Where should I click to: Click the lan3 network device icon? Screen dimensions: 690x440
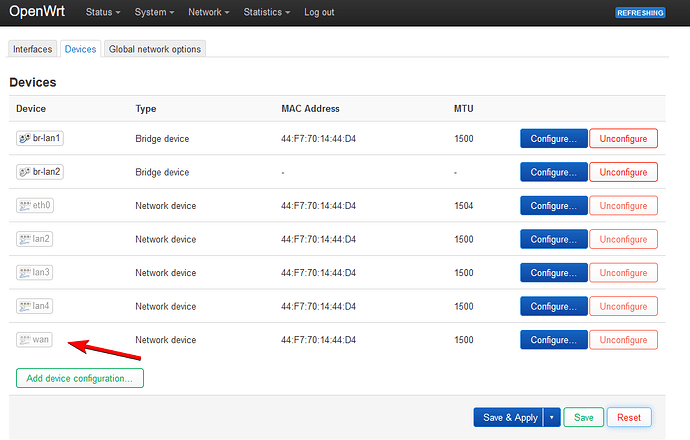25,272
